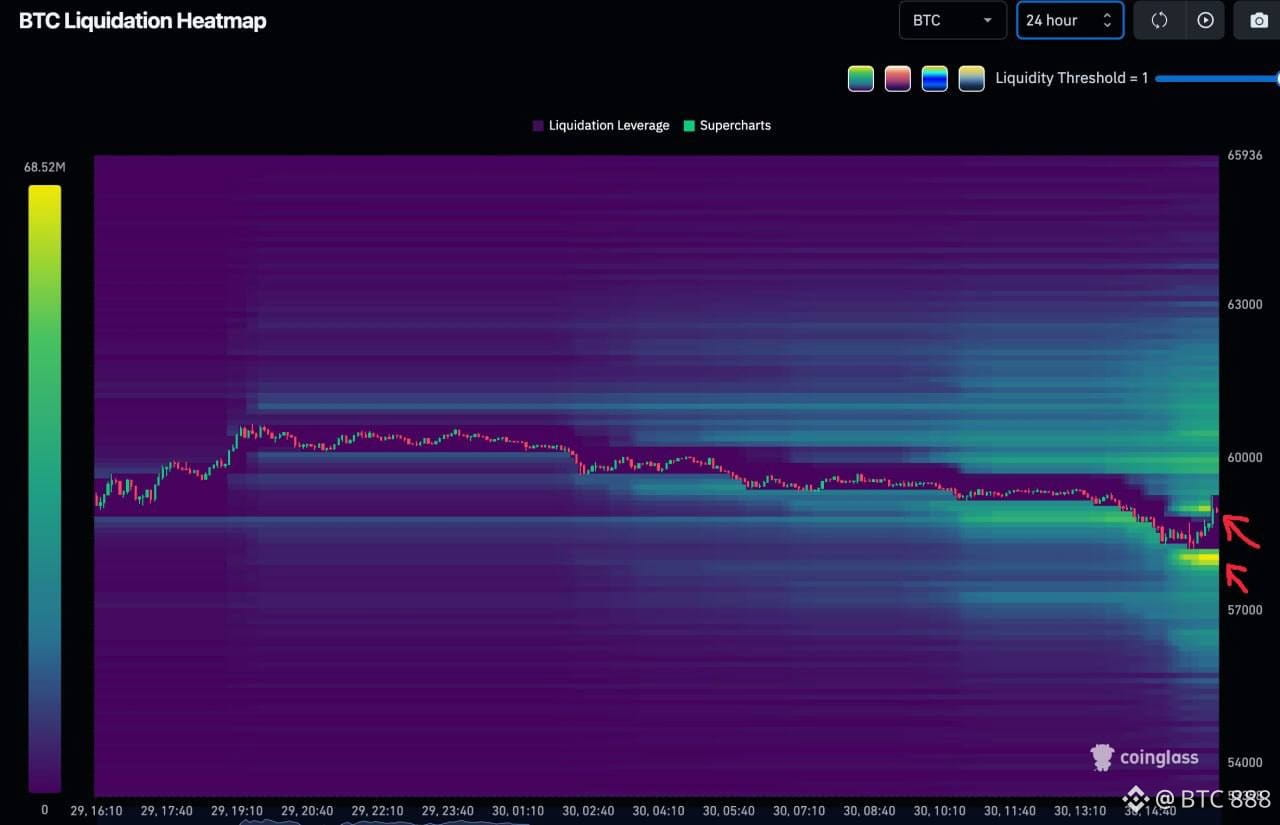Open the BTC coin dropdown

[x=952, y=20]
